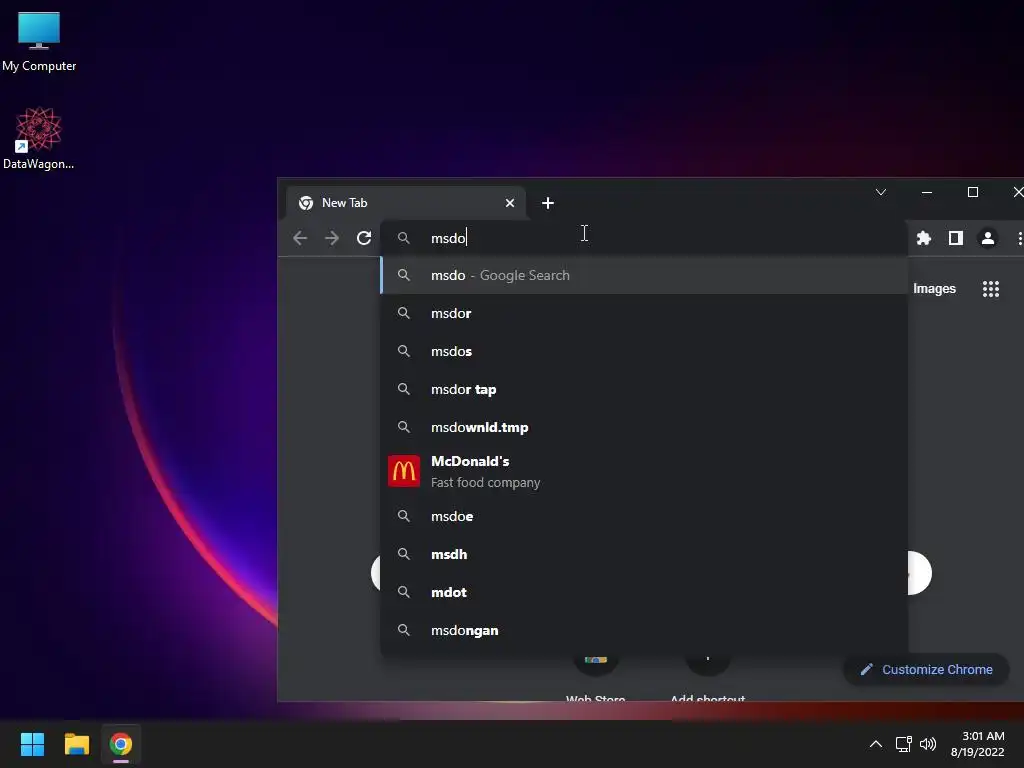Screen dimensions: 1024x768
Task: Open the Images link
Action: [x=934, y=289]
